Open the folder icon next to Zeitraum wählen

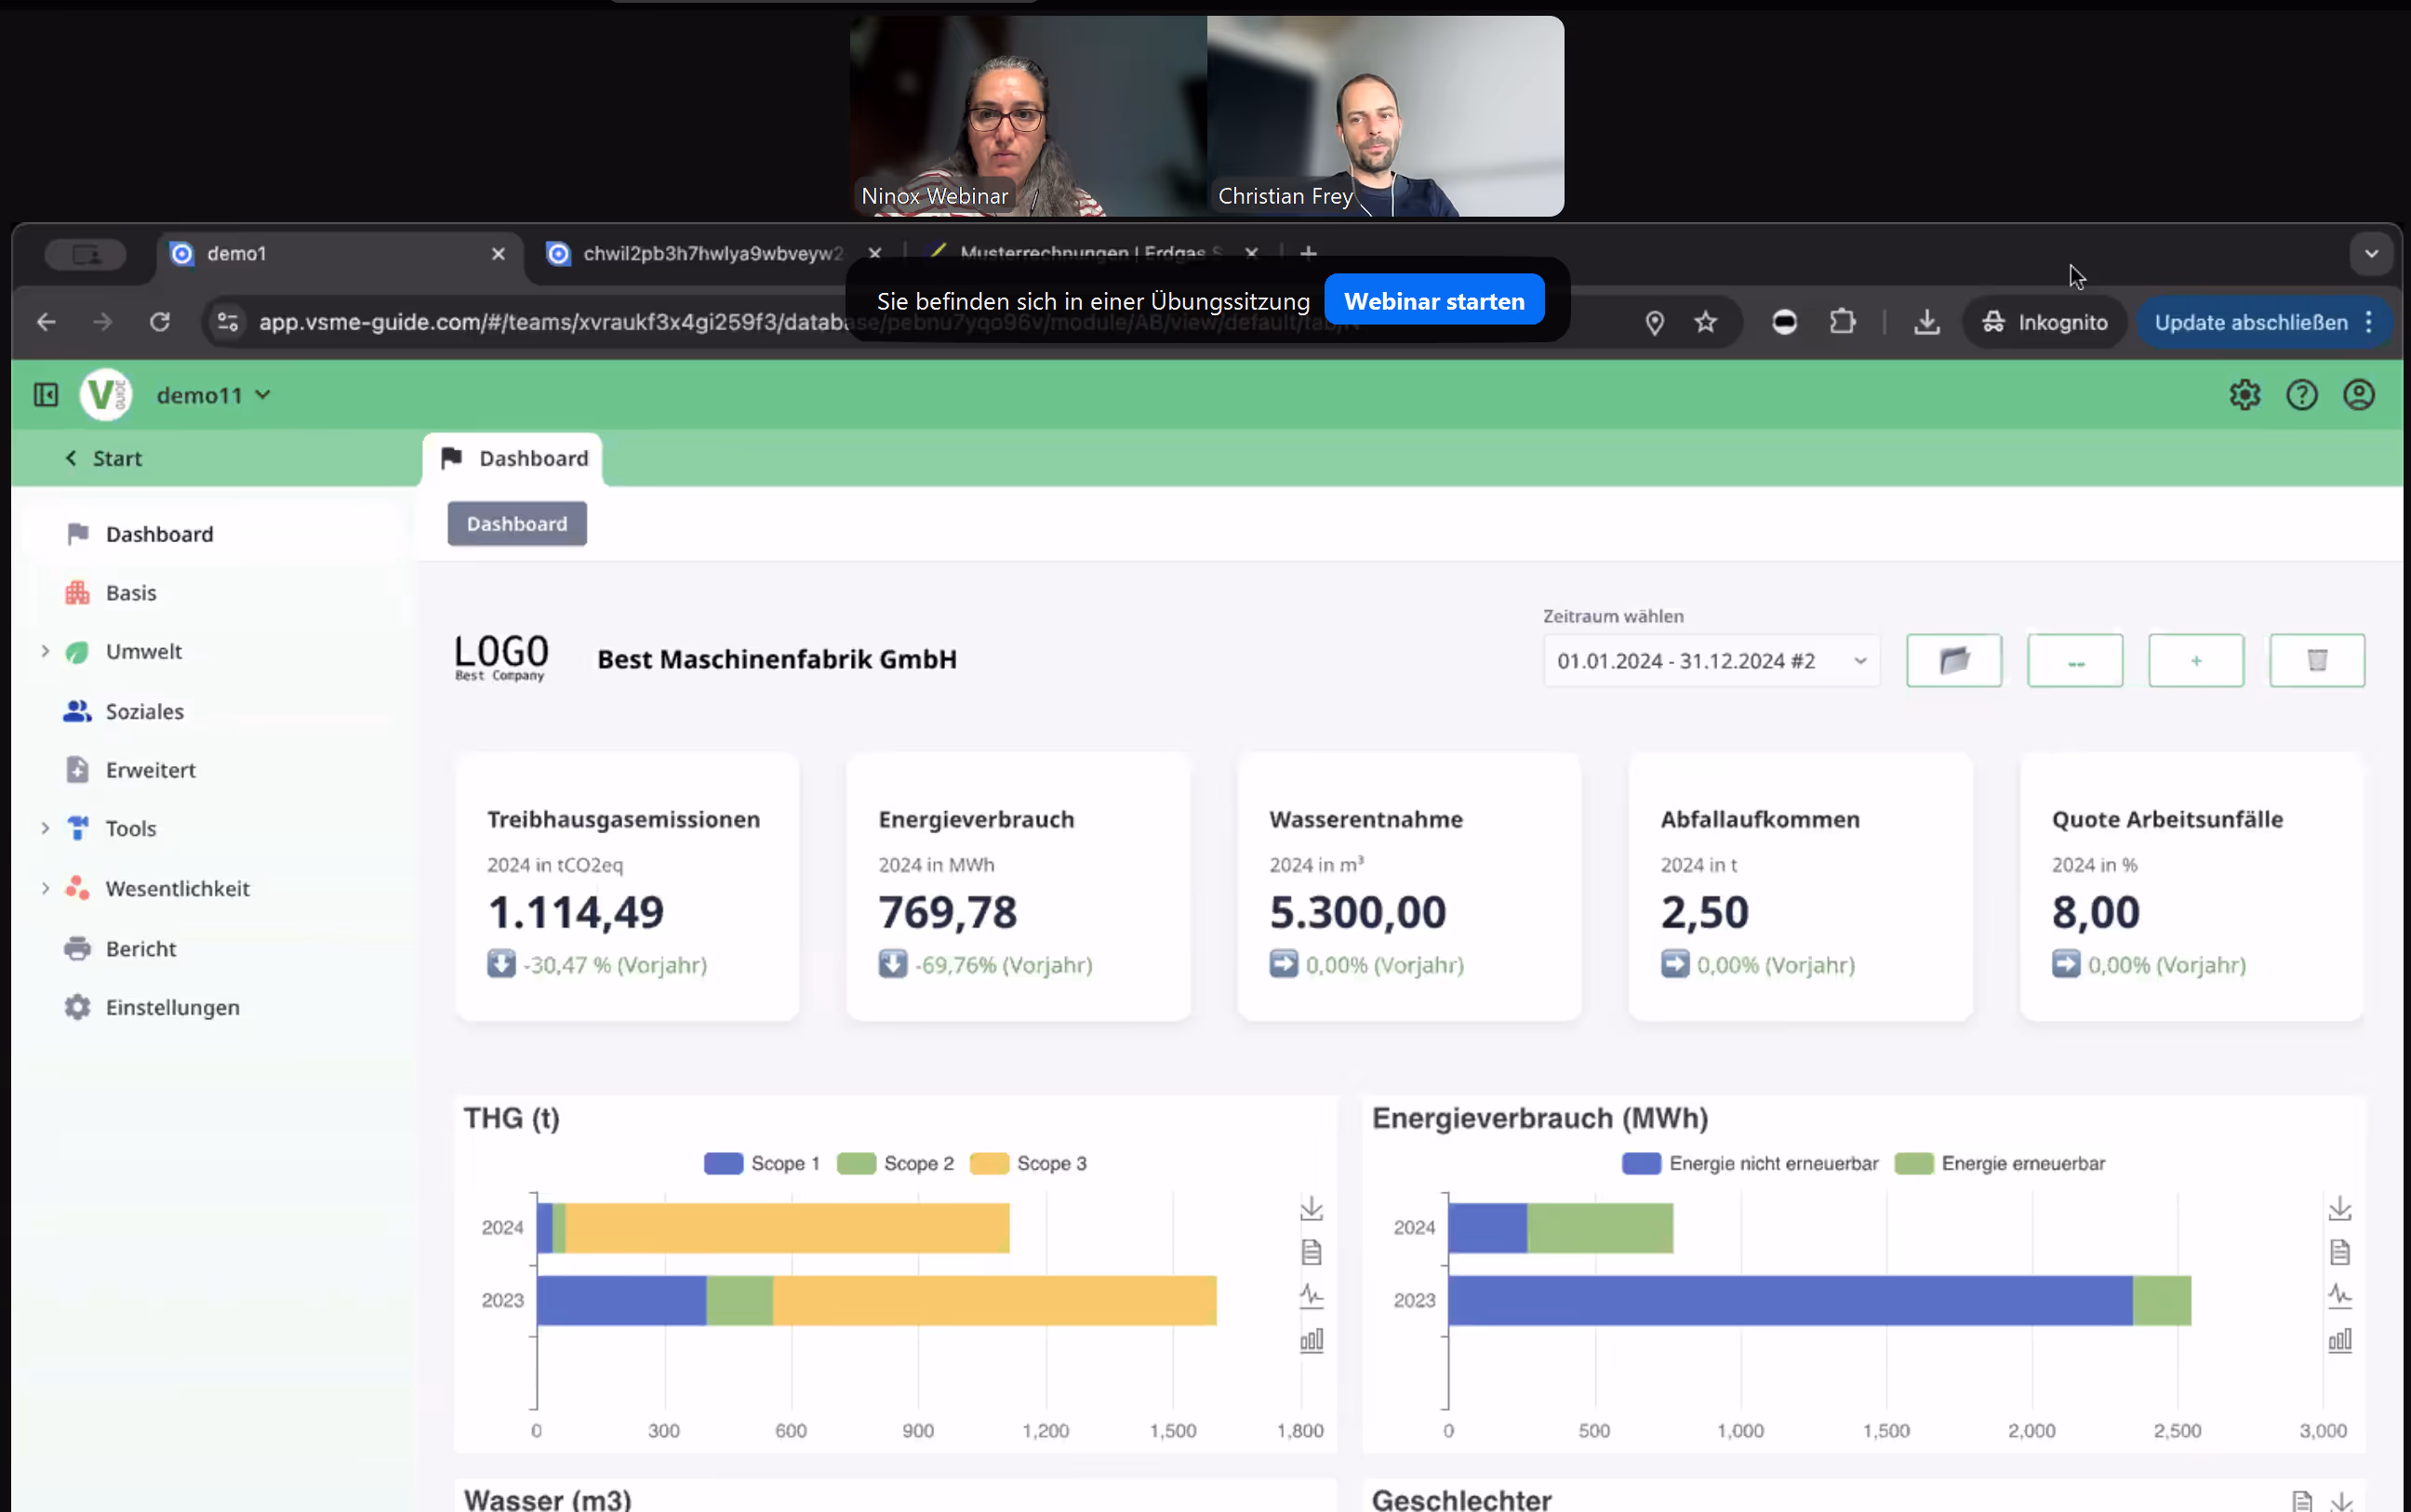click(x=1953, y=660)
